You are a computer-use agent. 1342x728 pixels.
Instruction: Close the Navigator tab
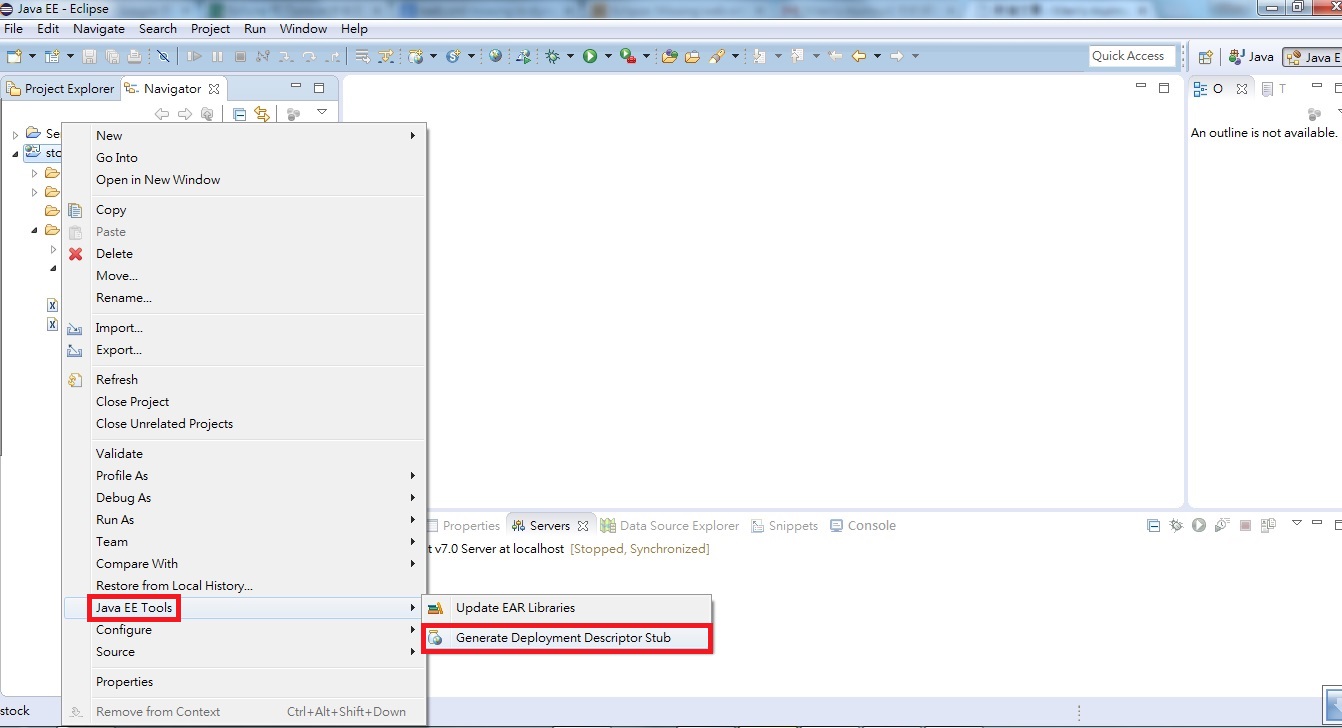pos(214,89)
